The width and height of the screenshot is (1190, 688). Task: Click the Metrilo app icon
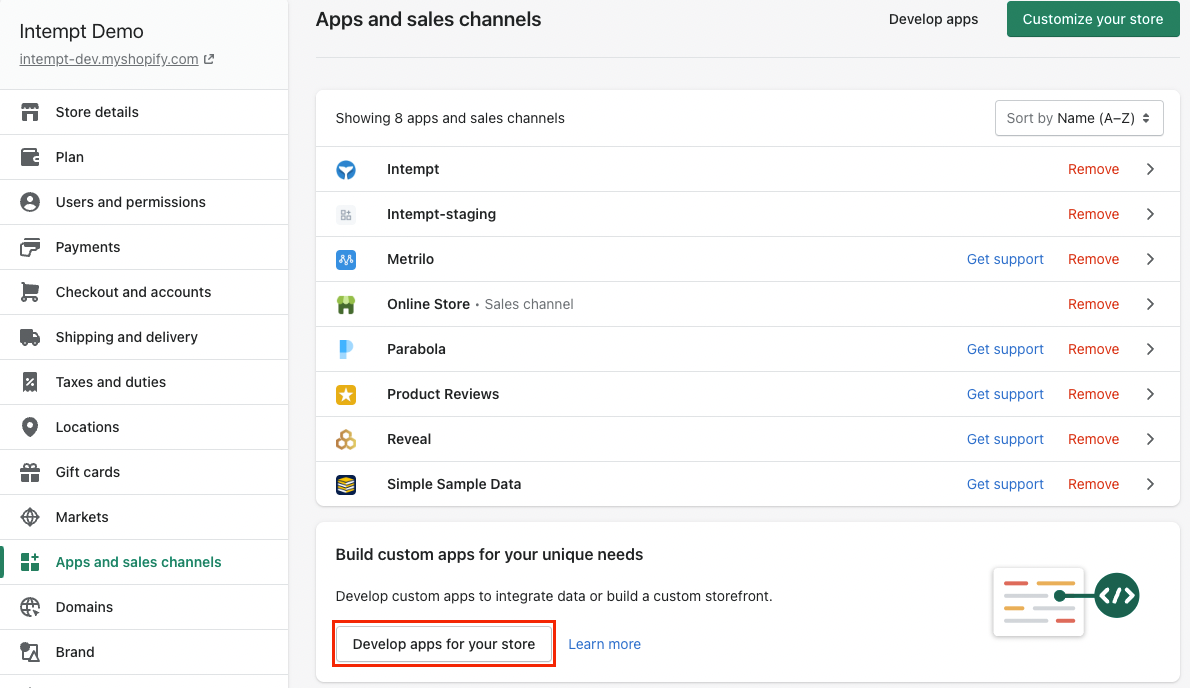tap(346, 259)
